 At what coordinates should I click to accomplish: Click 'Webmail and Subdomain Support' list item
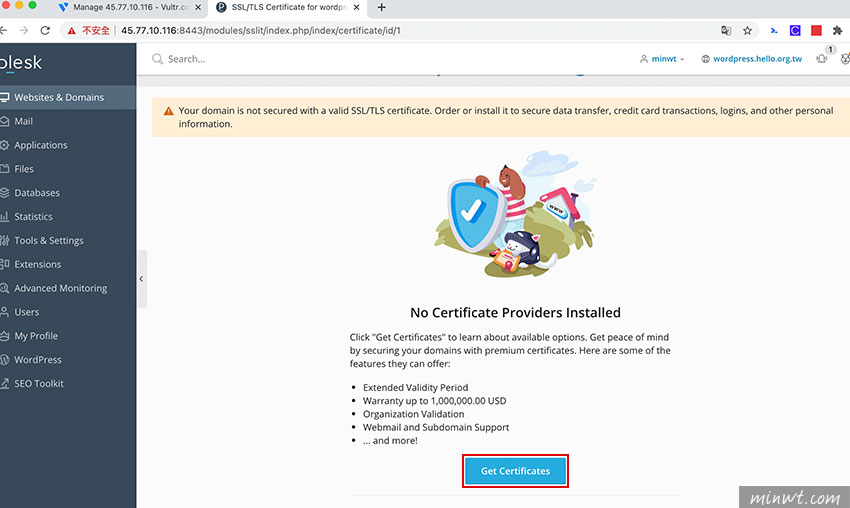436,427
